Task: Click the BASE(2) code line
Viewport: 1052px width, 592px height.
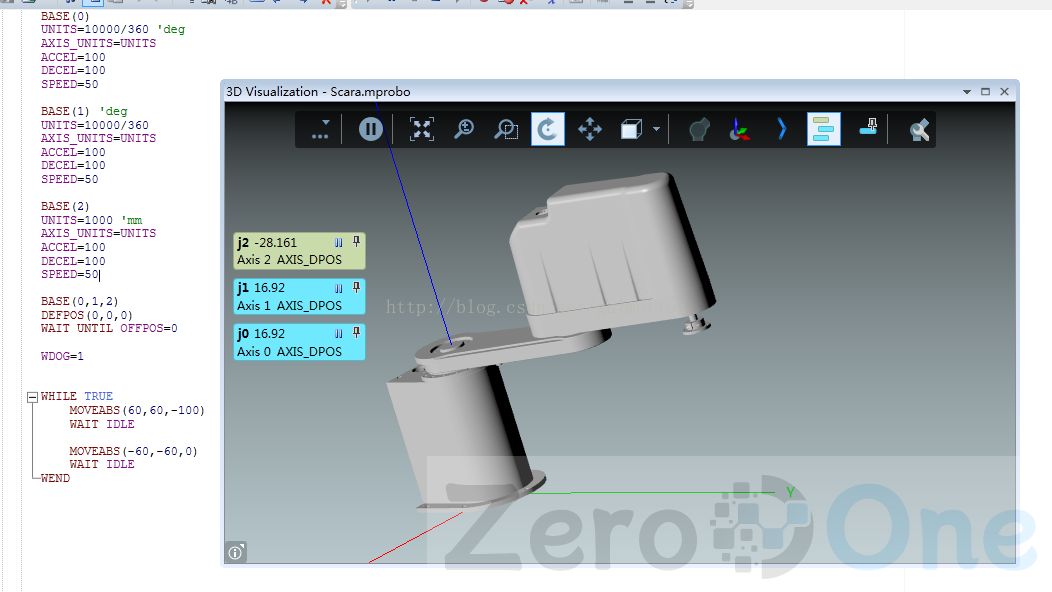Action: 65,206
